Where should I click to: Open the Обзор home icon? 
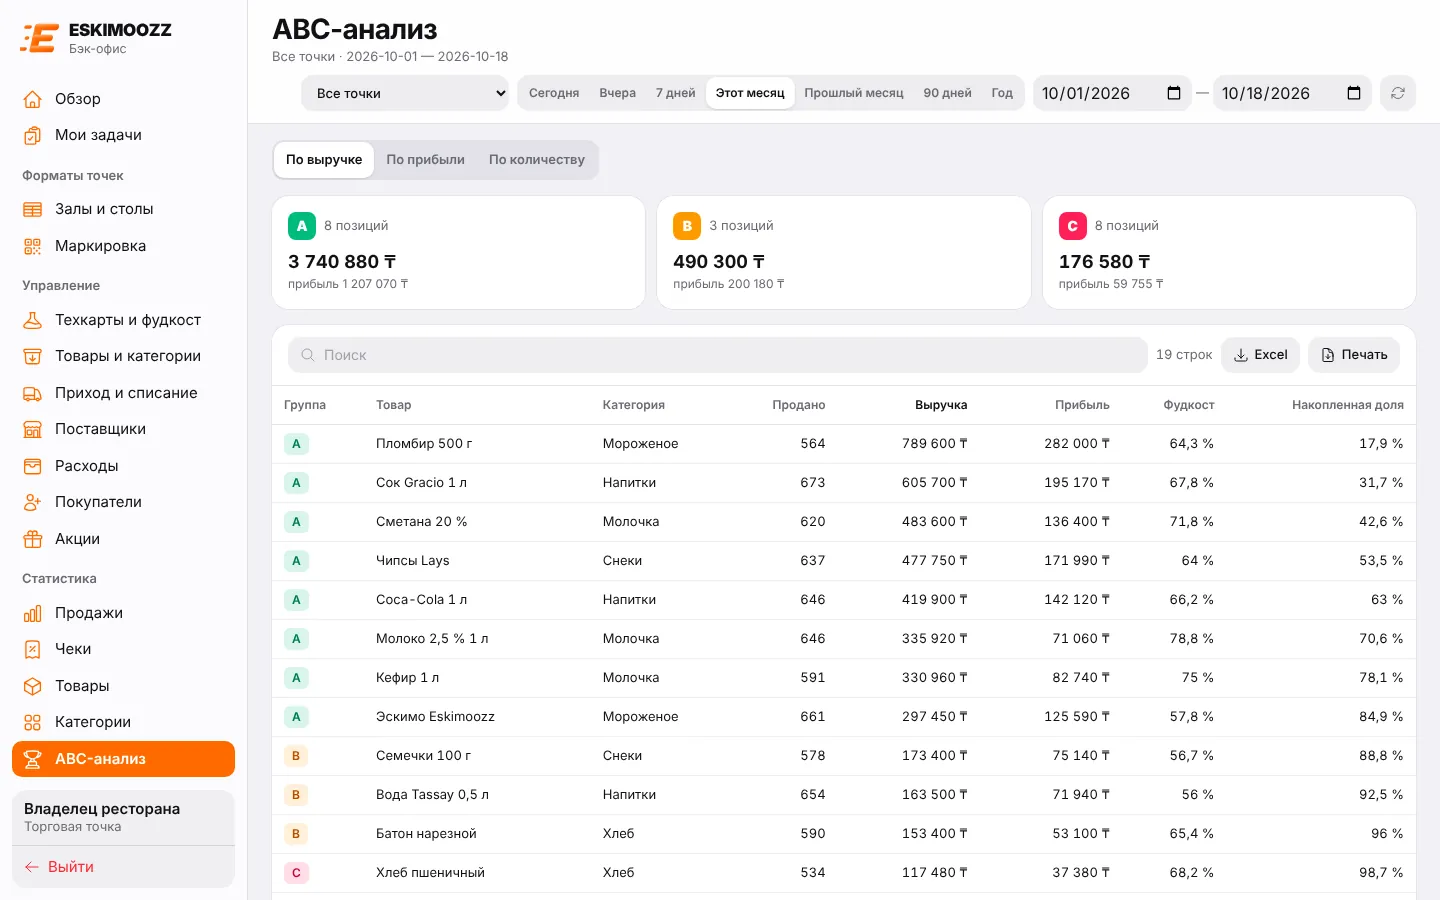[x=33, y=99]
